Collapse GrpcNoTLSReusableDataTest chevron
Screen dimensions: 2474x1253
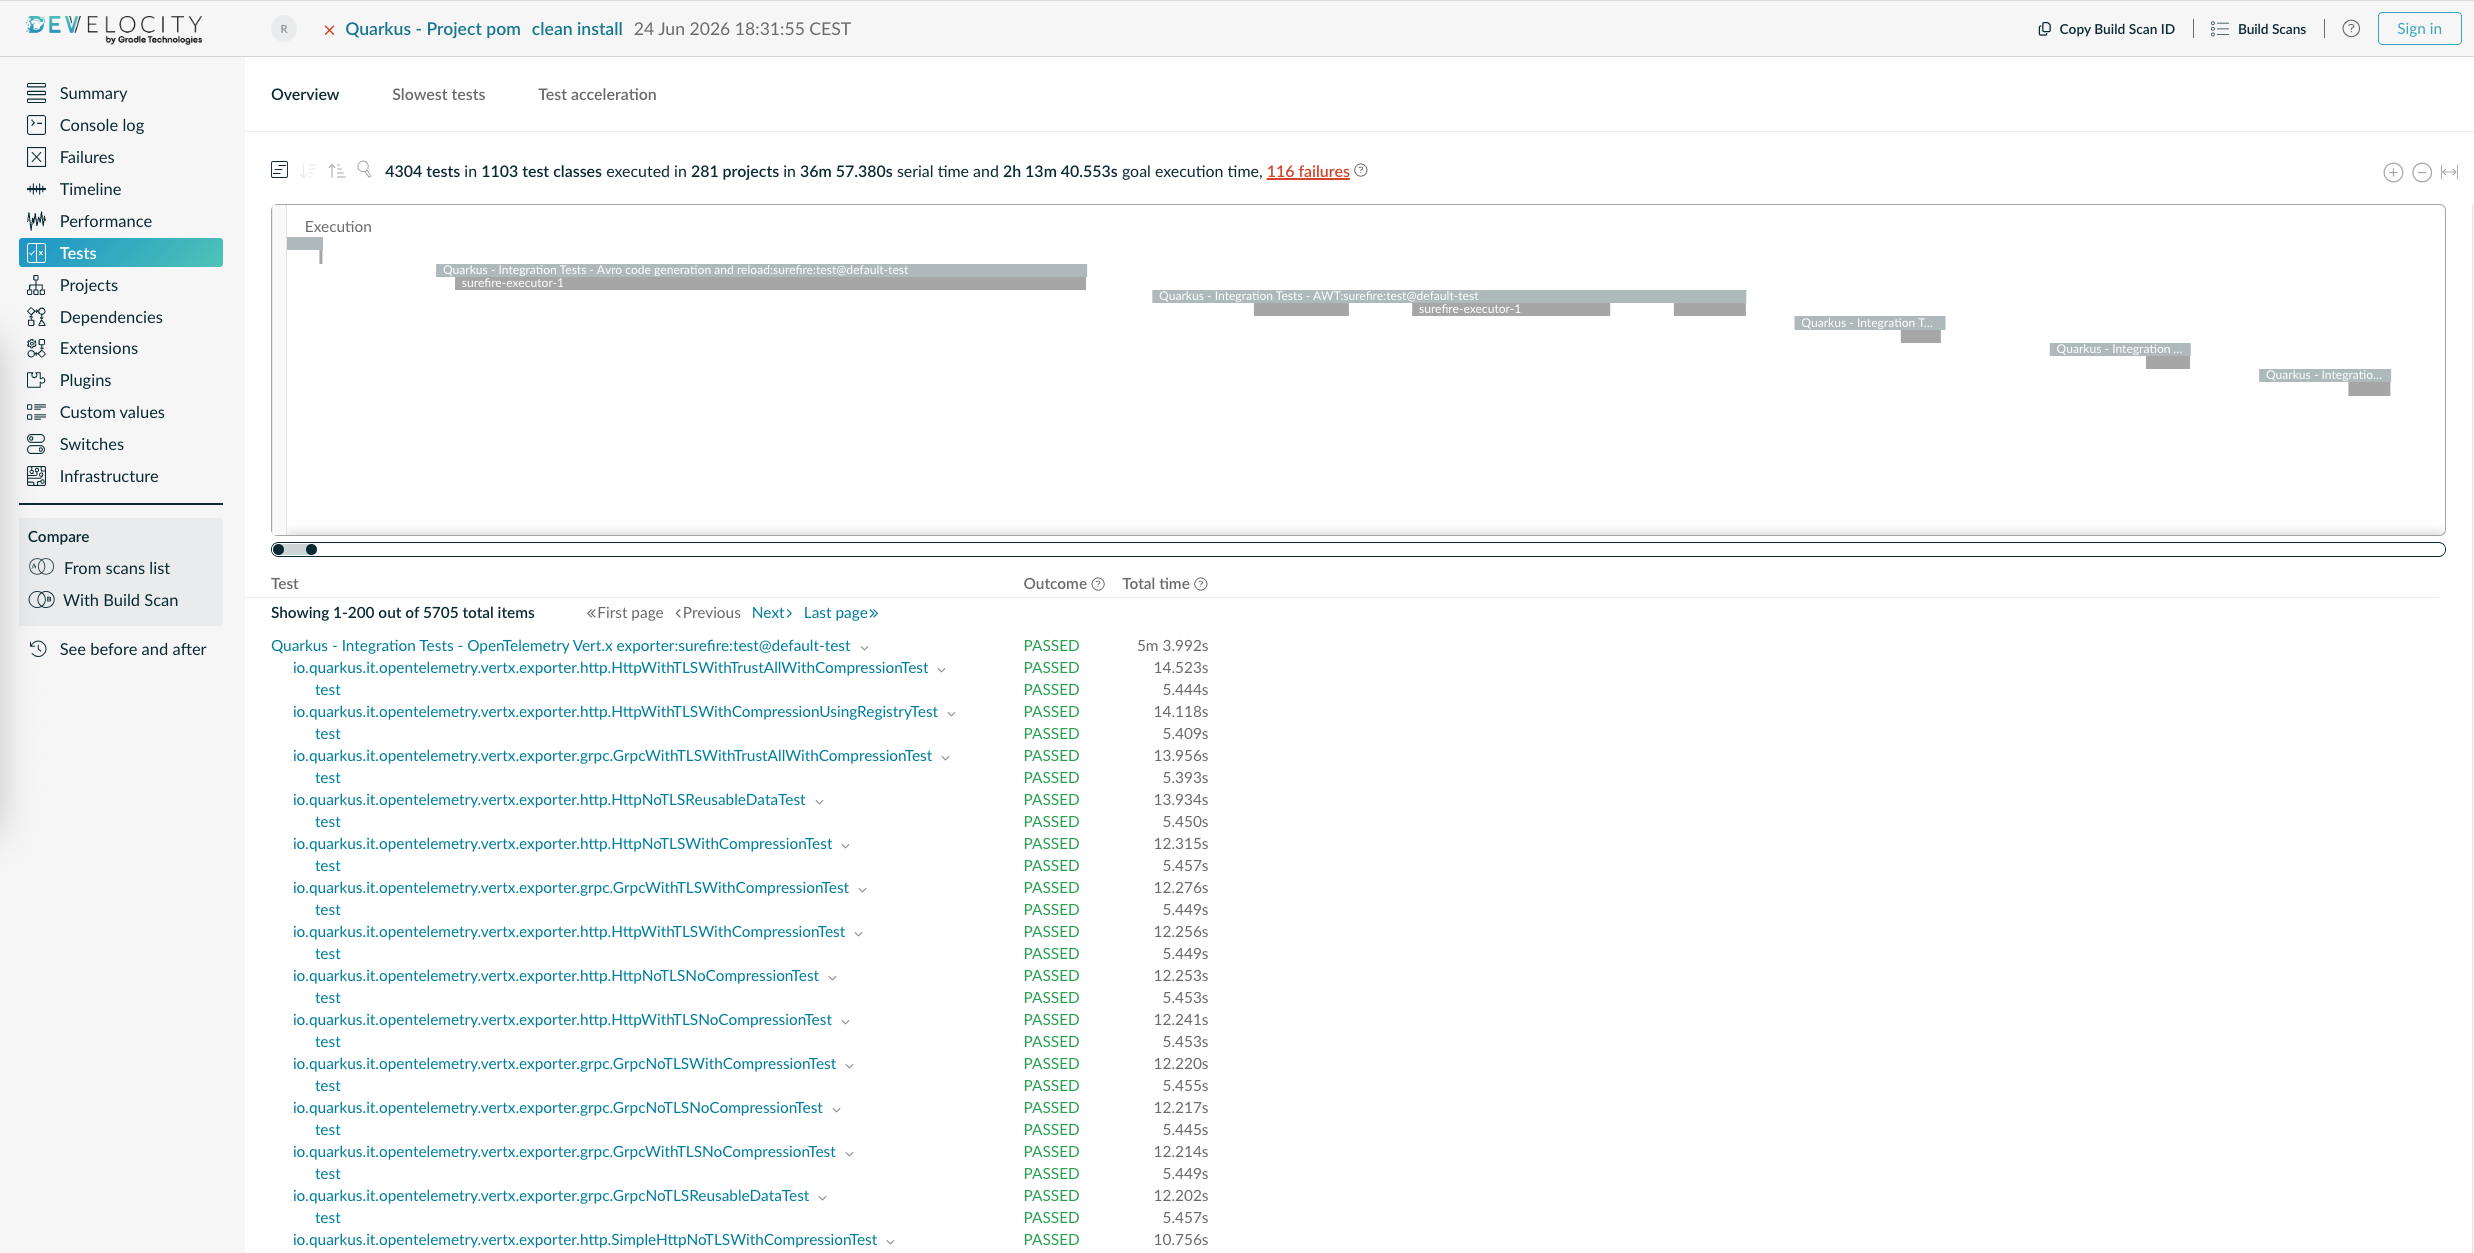tap(823, 1197)
